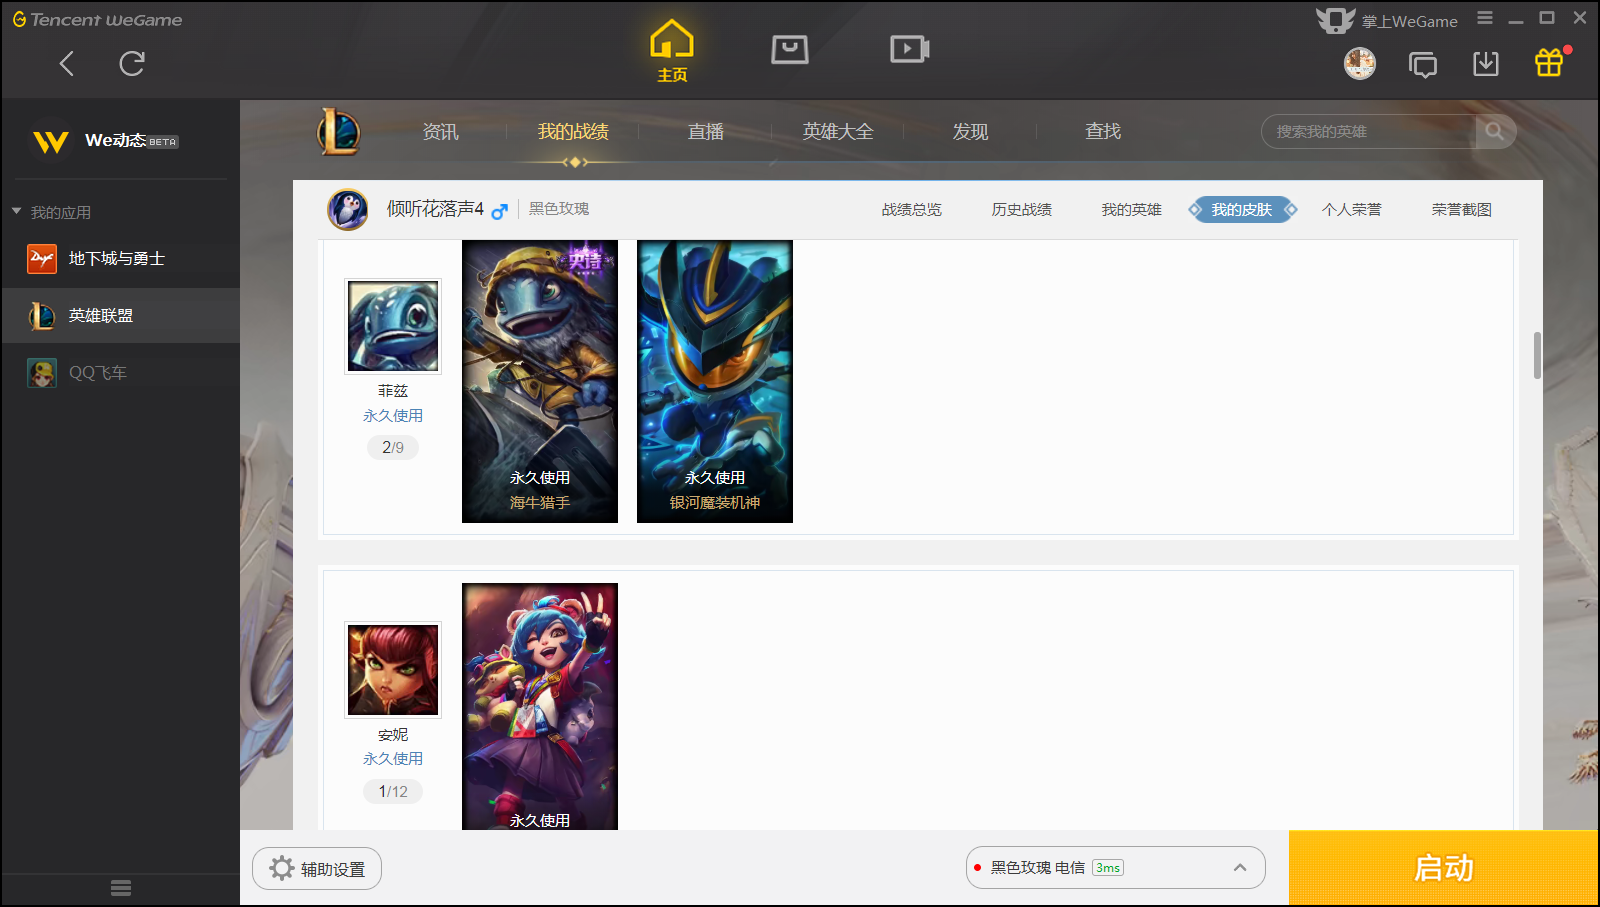
Task: Click the 黑色玫瑰 server label beside username
Action: pos(559,209)
